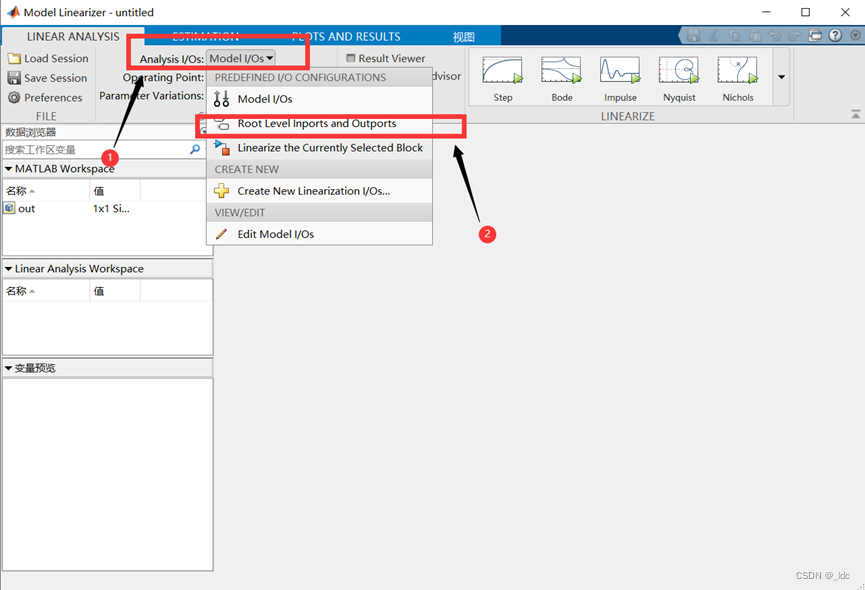Select Edit Model I/Os entry
Image resolution: width=865 pixels, height=590 pixels.
pos(319,234)
